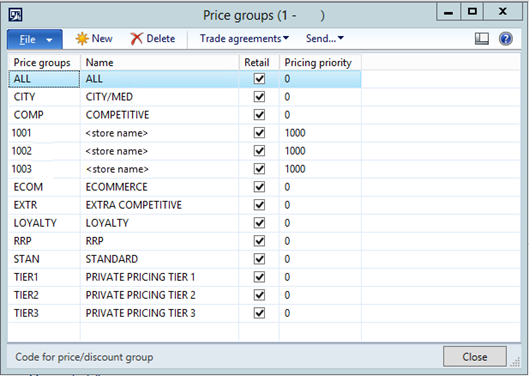The width and height of the screenshot is (529, 376).
Task: Select the 1003 price group cell
Action: tap(44, 169)
